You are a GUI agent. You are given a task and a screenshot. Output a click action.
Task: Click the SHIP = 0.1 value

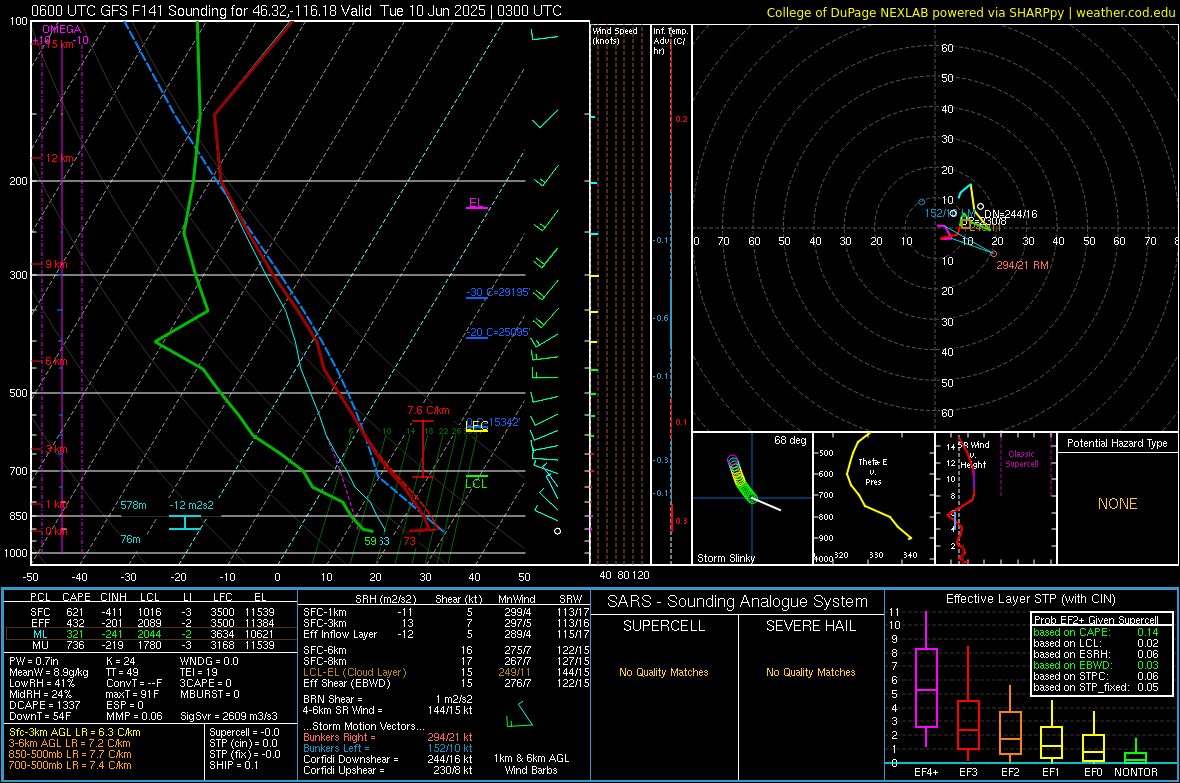[x=234, y=765]
